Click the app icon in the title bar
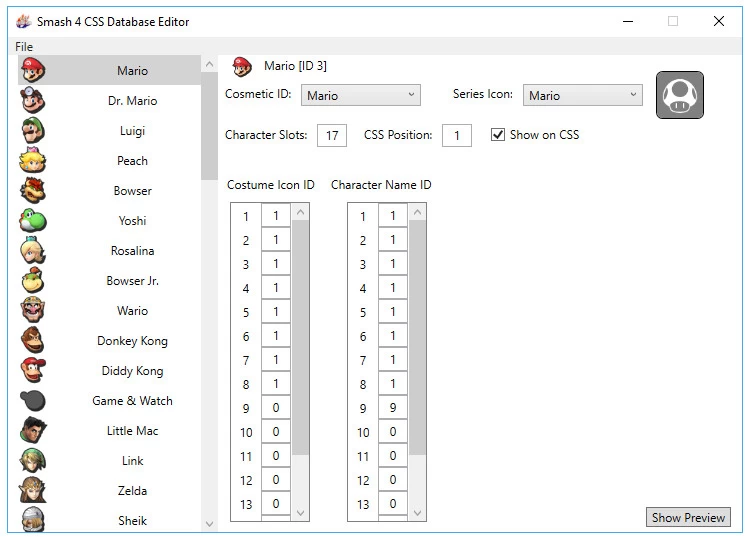The image size is (750, 540). (23, 22)
